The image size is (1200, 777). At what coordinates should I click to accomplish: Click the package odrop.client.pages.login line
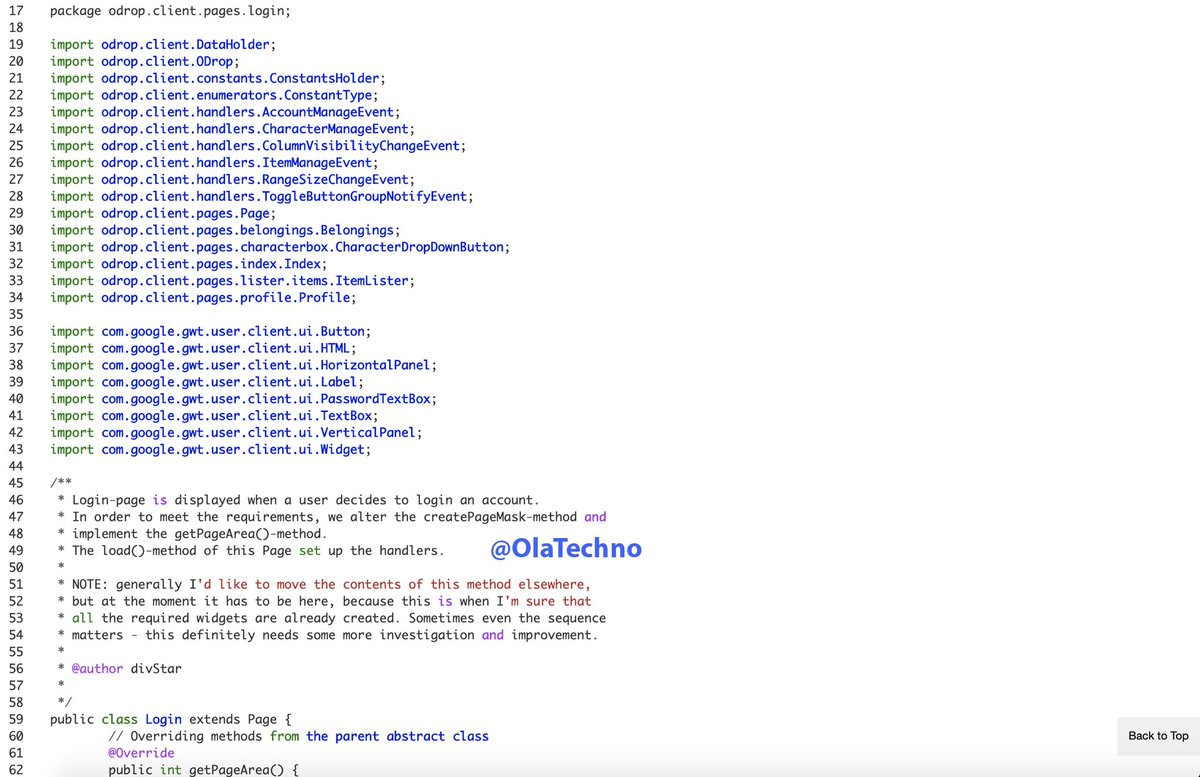tap(171, 11)
